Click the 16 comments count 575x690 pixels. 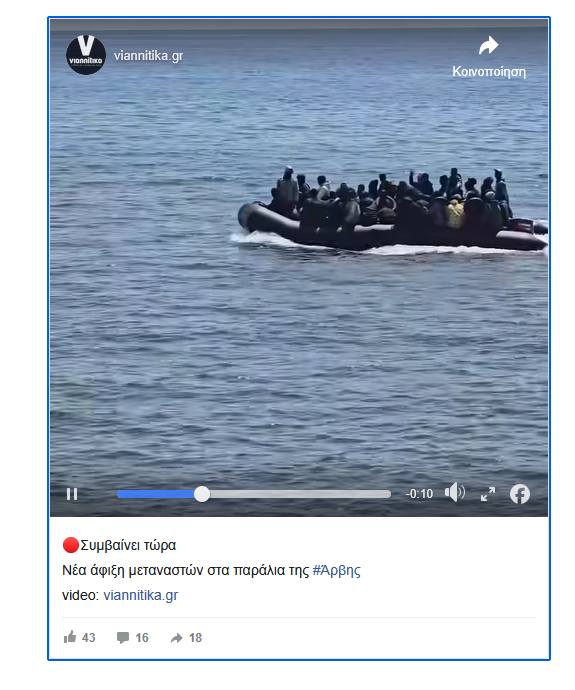pos(142,638)
